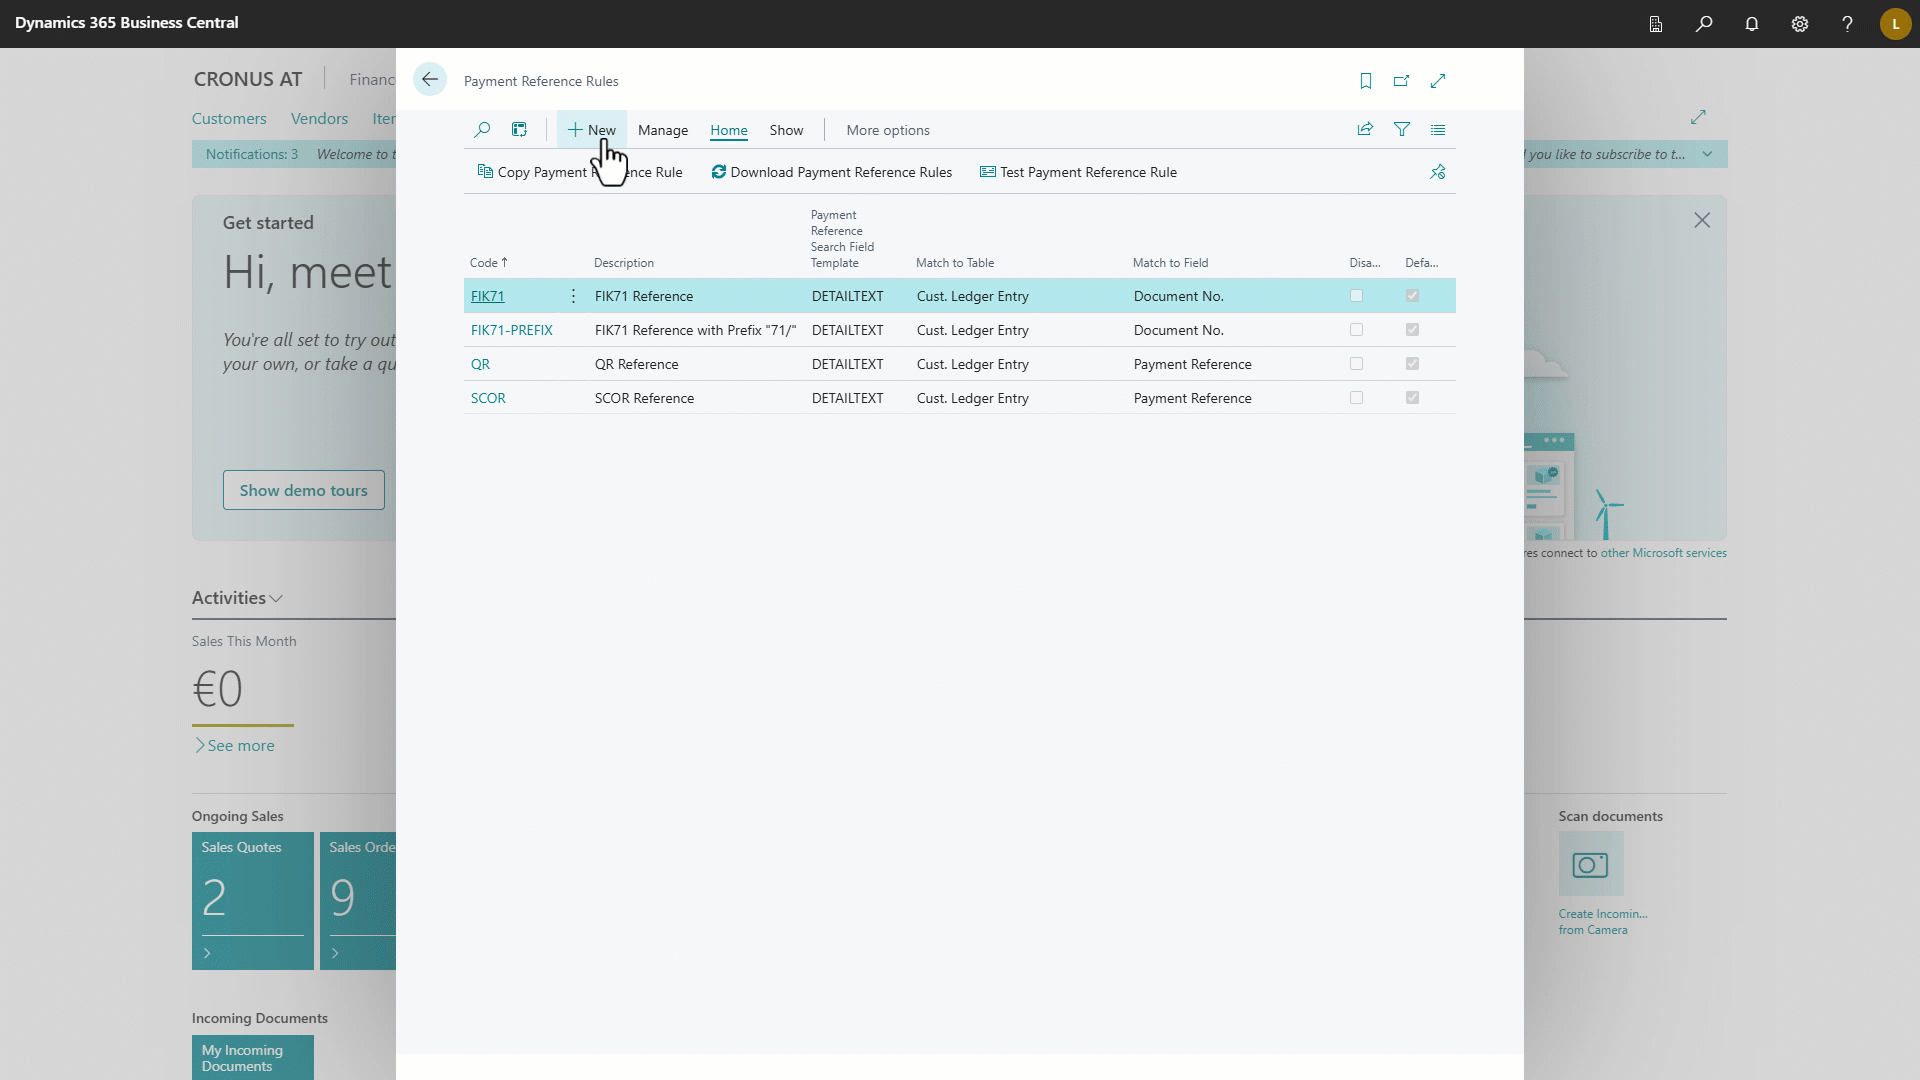Expand See more under Sales This Month
Screen dimensions: 1920x1080
click(x=235, y=746)
